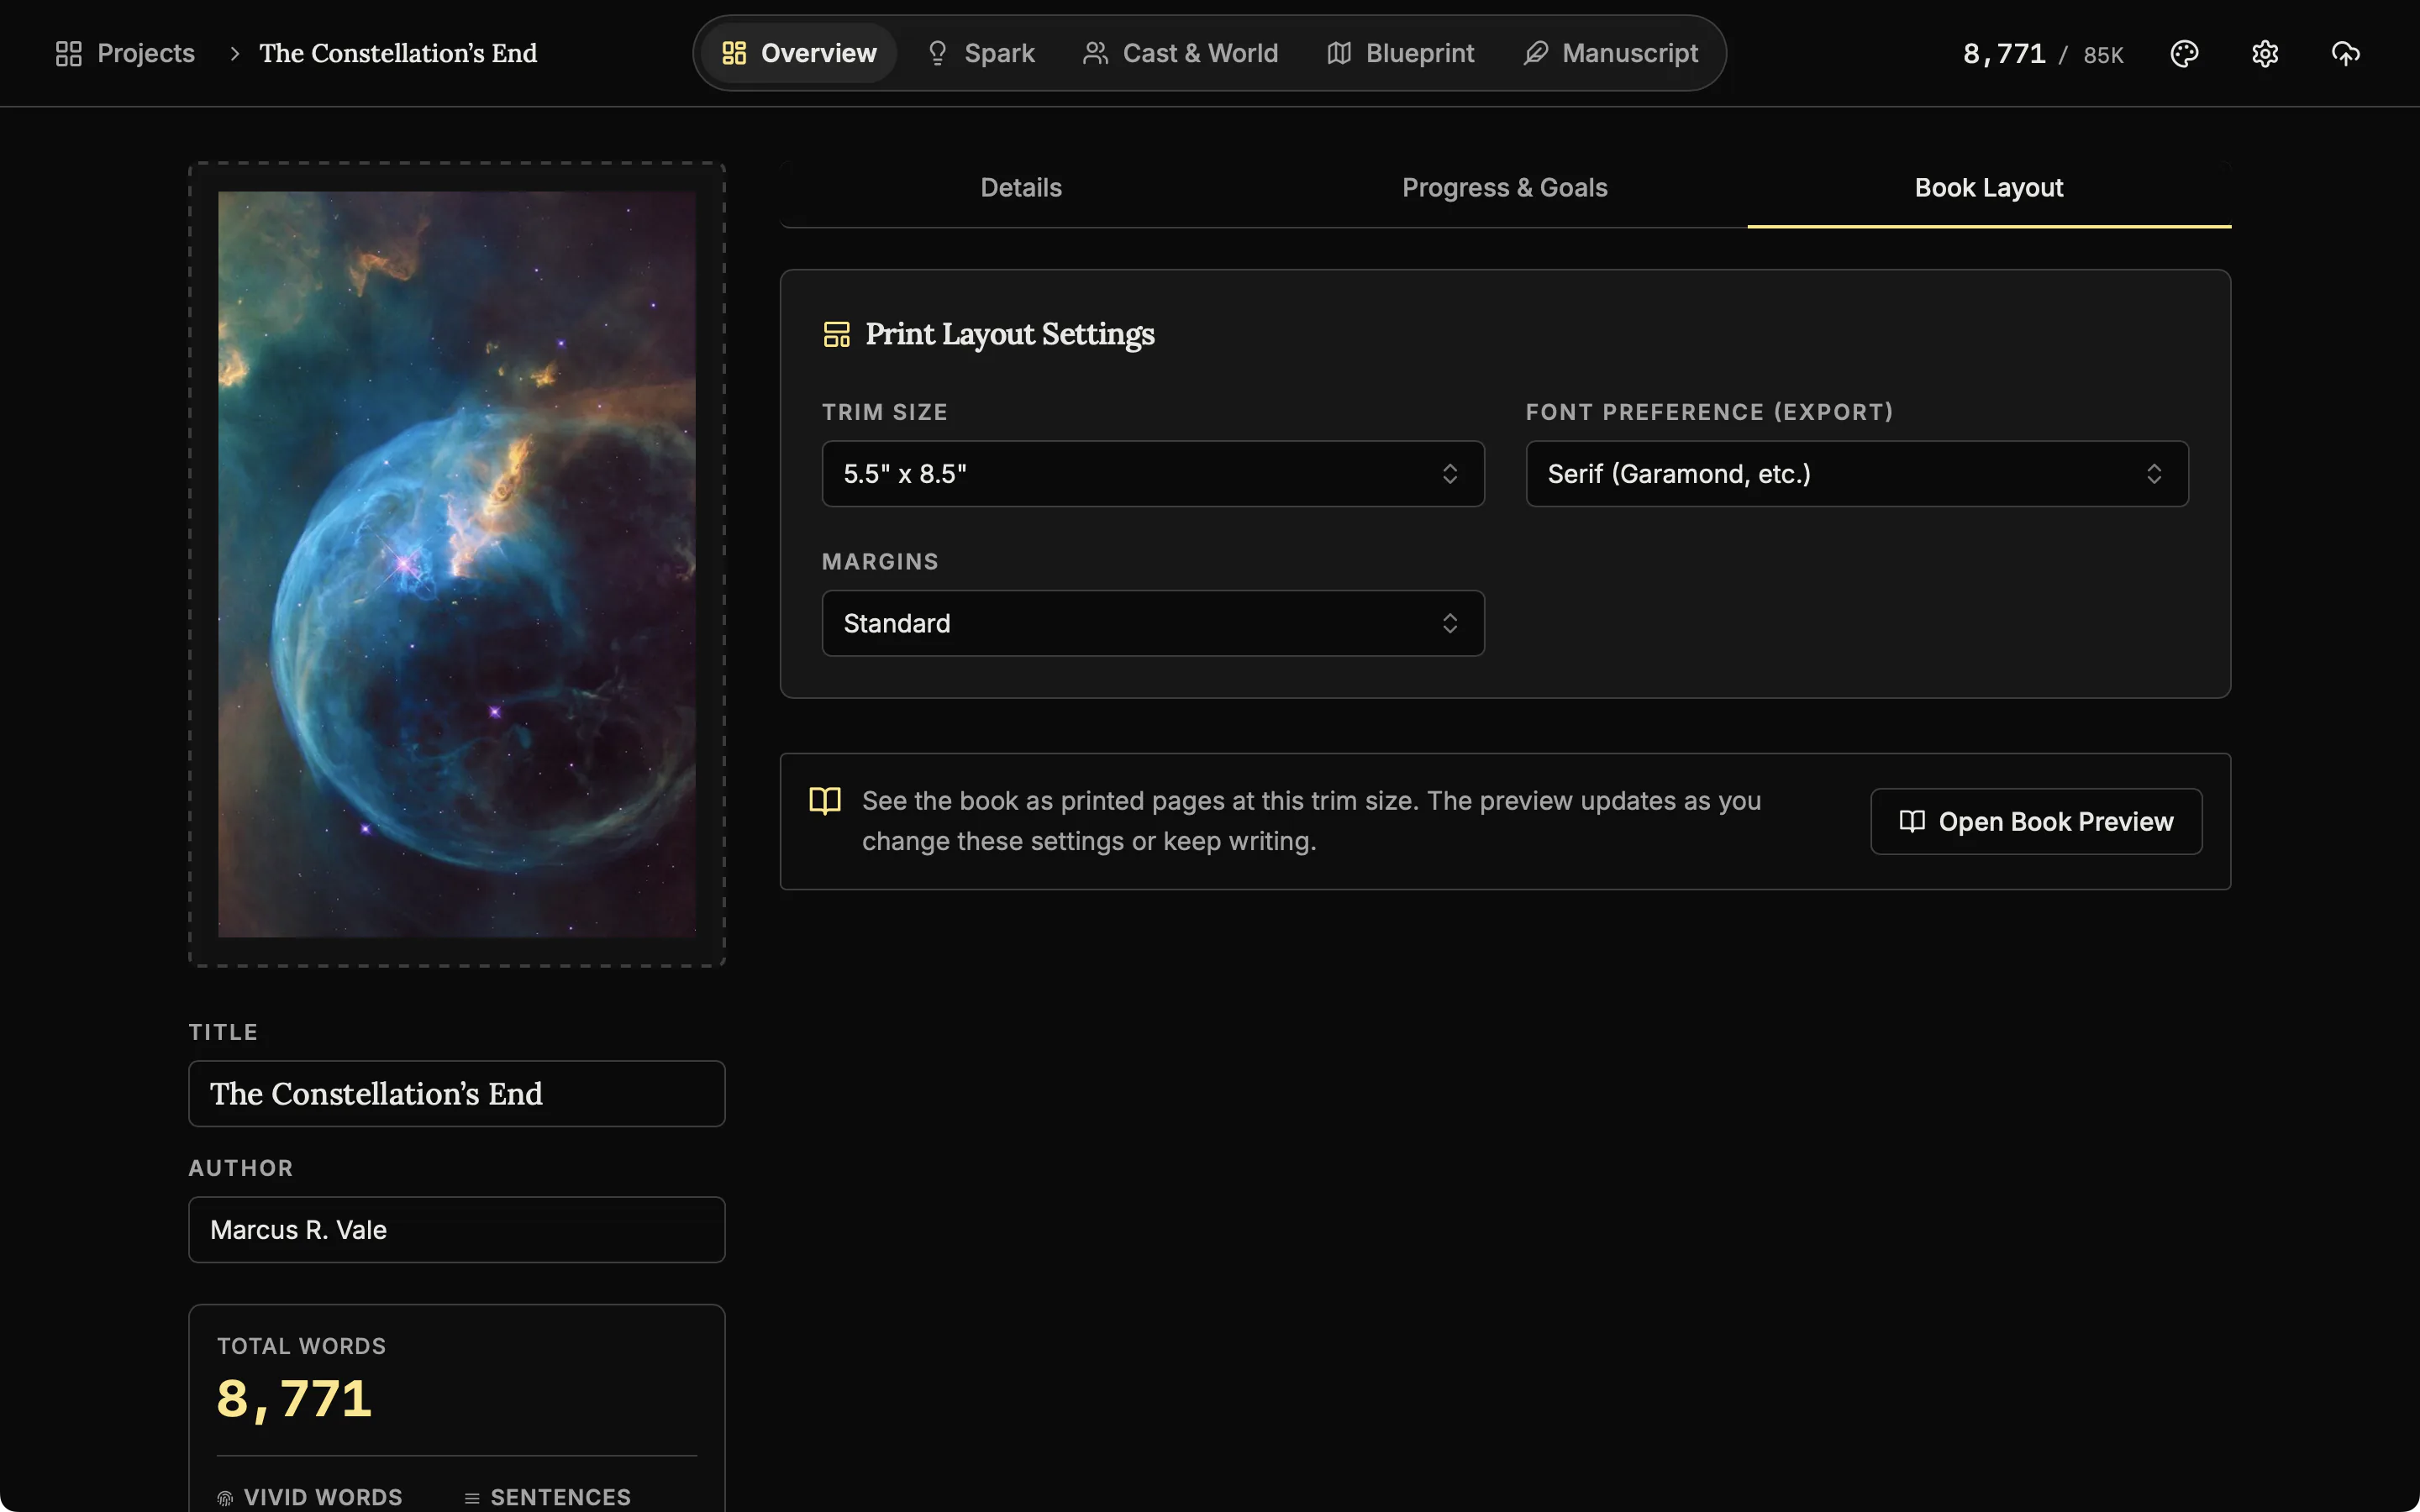The height and width of the screenshot is (1512, 2420).
Task: Select the Book Layout tab
Action: click(1989, 188)
